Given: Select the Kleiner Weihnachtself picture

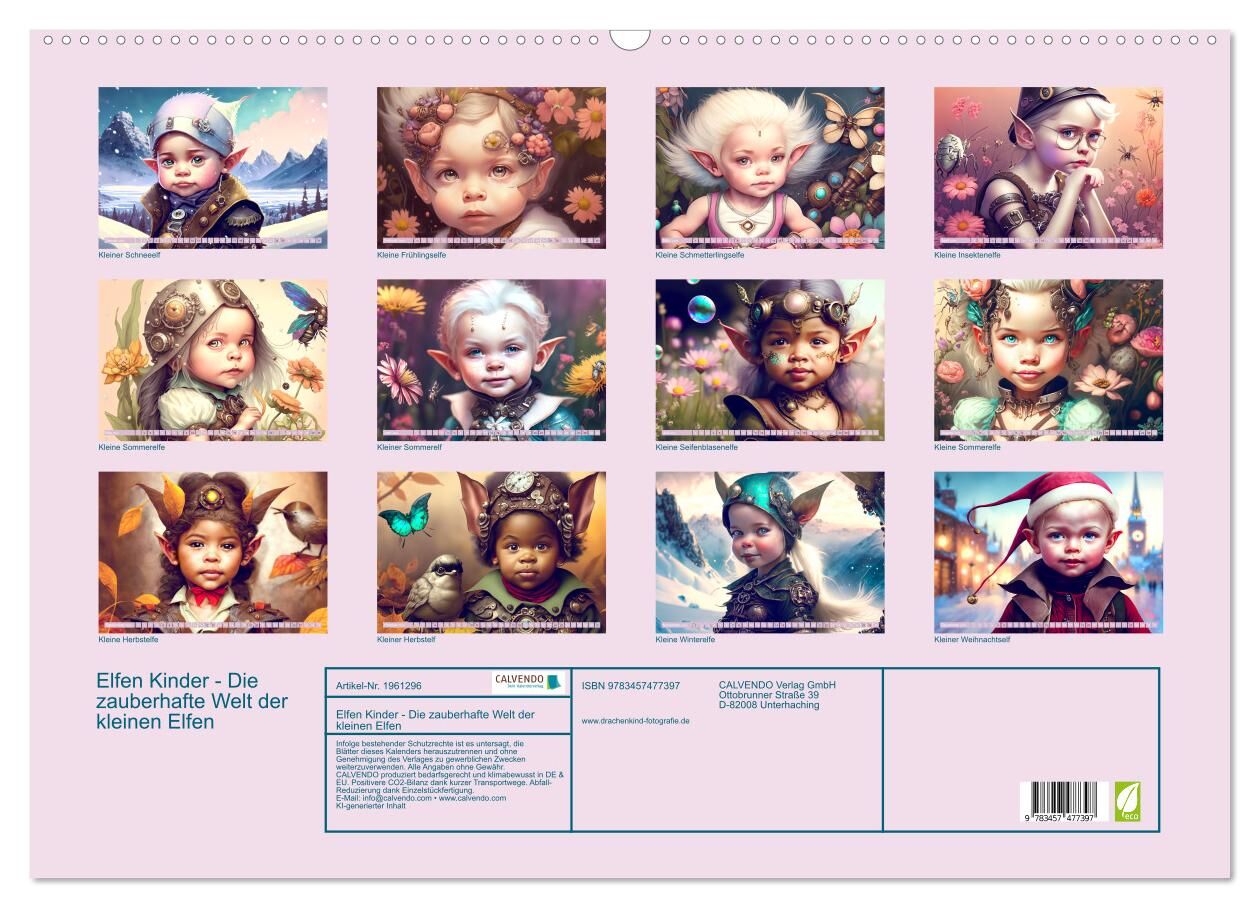Looking at the screenshot, I should click(1048, 552).
